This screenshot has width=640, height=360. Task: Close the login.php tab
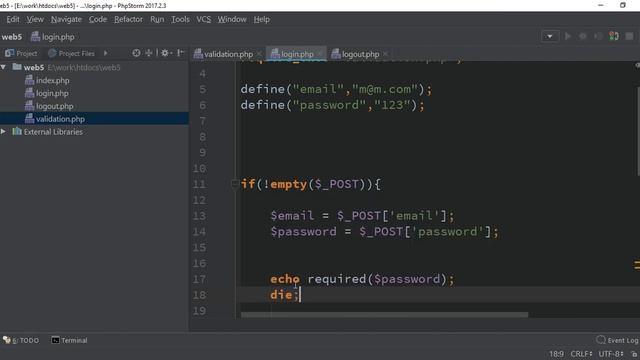[x=320, y=54]
